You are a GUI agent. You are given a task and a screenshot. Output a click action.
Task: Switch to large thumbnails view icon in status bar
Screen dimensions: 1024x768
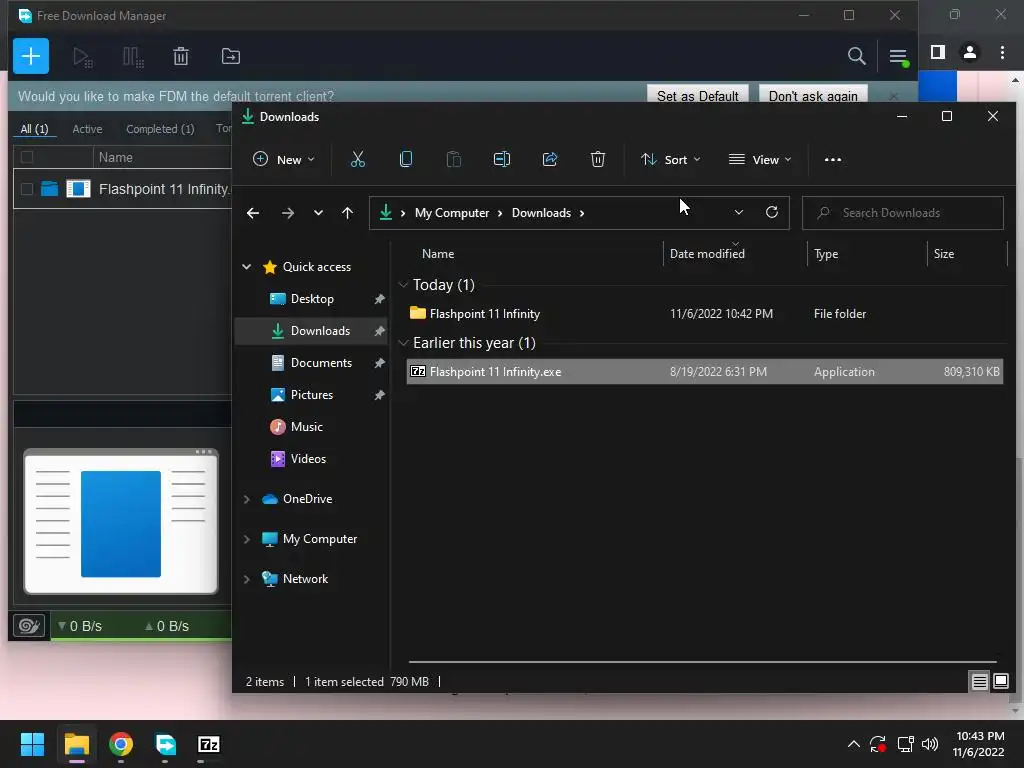[1000, 682]
